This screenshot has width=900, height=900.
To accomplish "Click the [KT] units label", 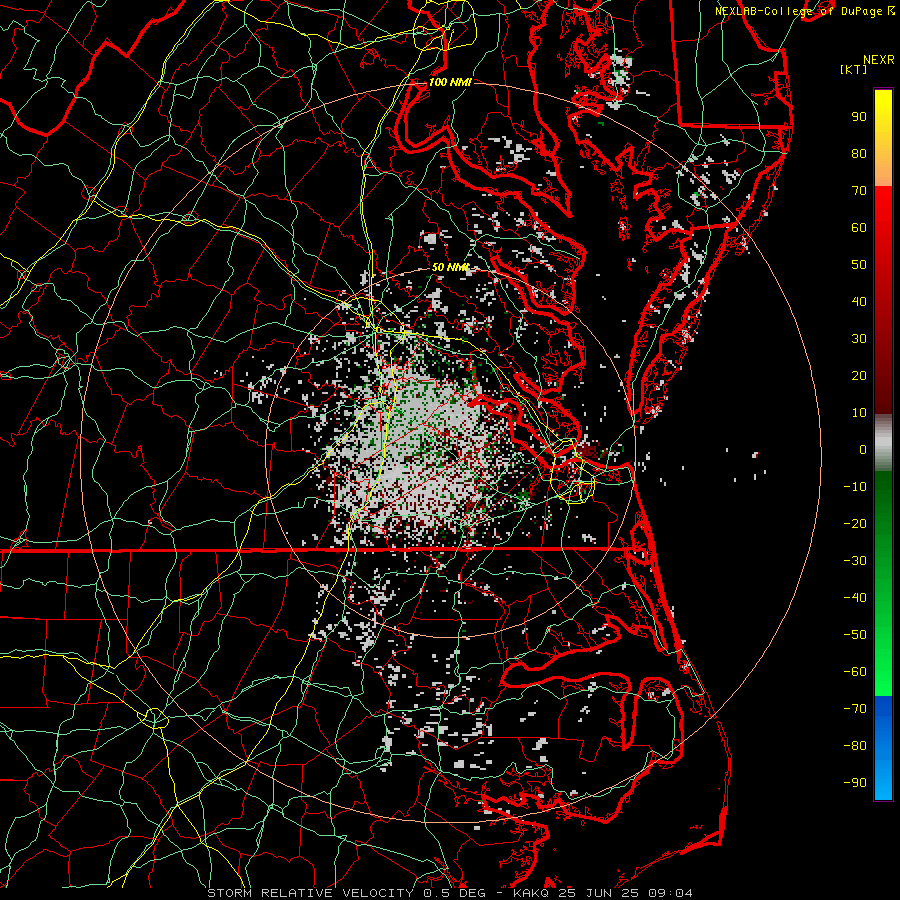I will (x=854, y=69).
